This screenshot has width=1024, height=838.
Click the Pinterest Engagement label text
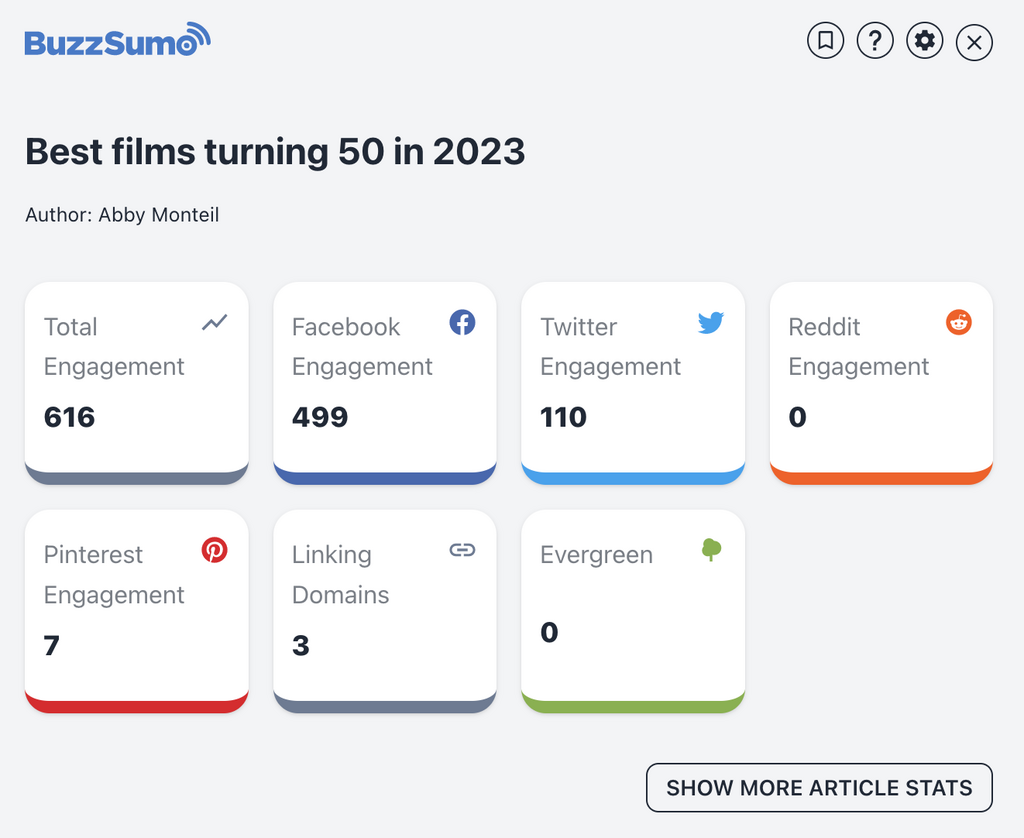(114, 575)
